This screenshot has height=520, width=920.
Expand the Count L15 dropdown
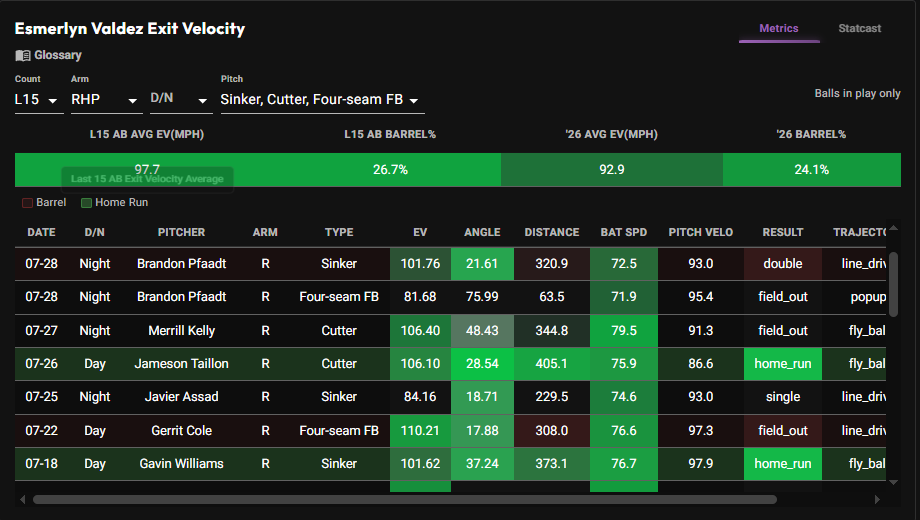pyautogui.click(x=39, y=100)
